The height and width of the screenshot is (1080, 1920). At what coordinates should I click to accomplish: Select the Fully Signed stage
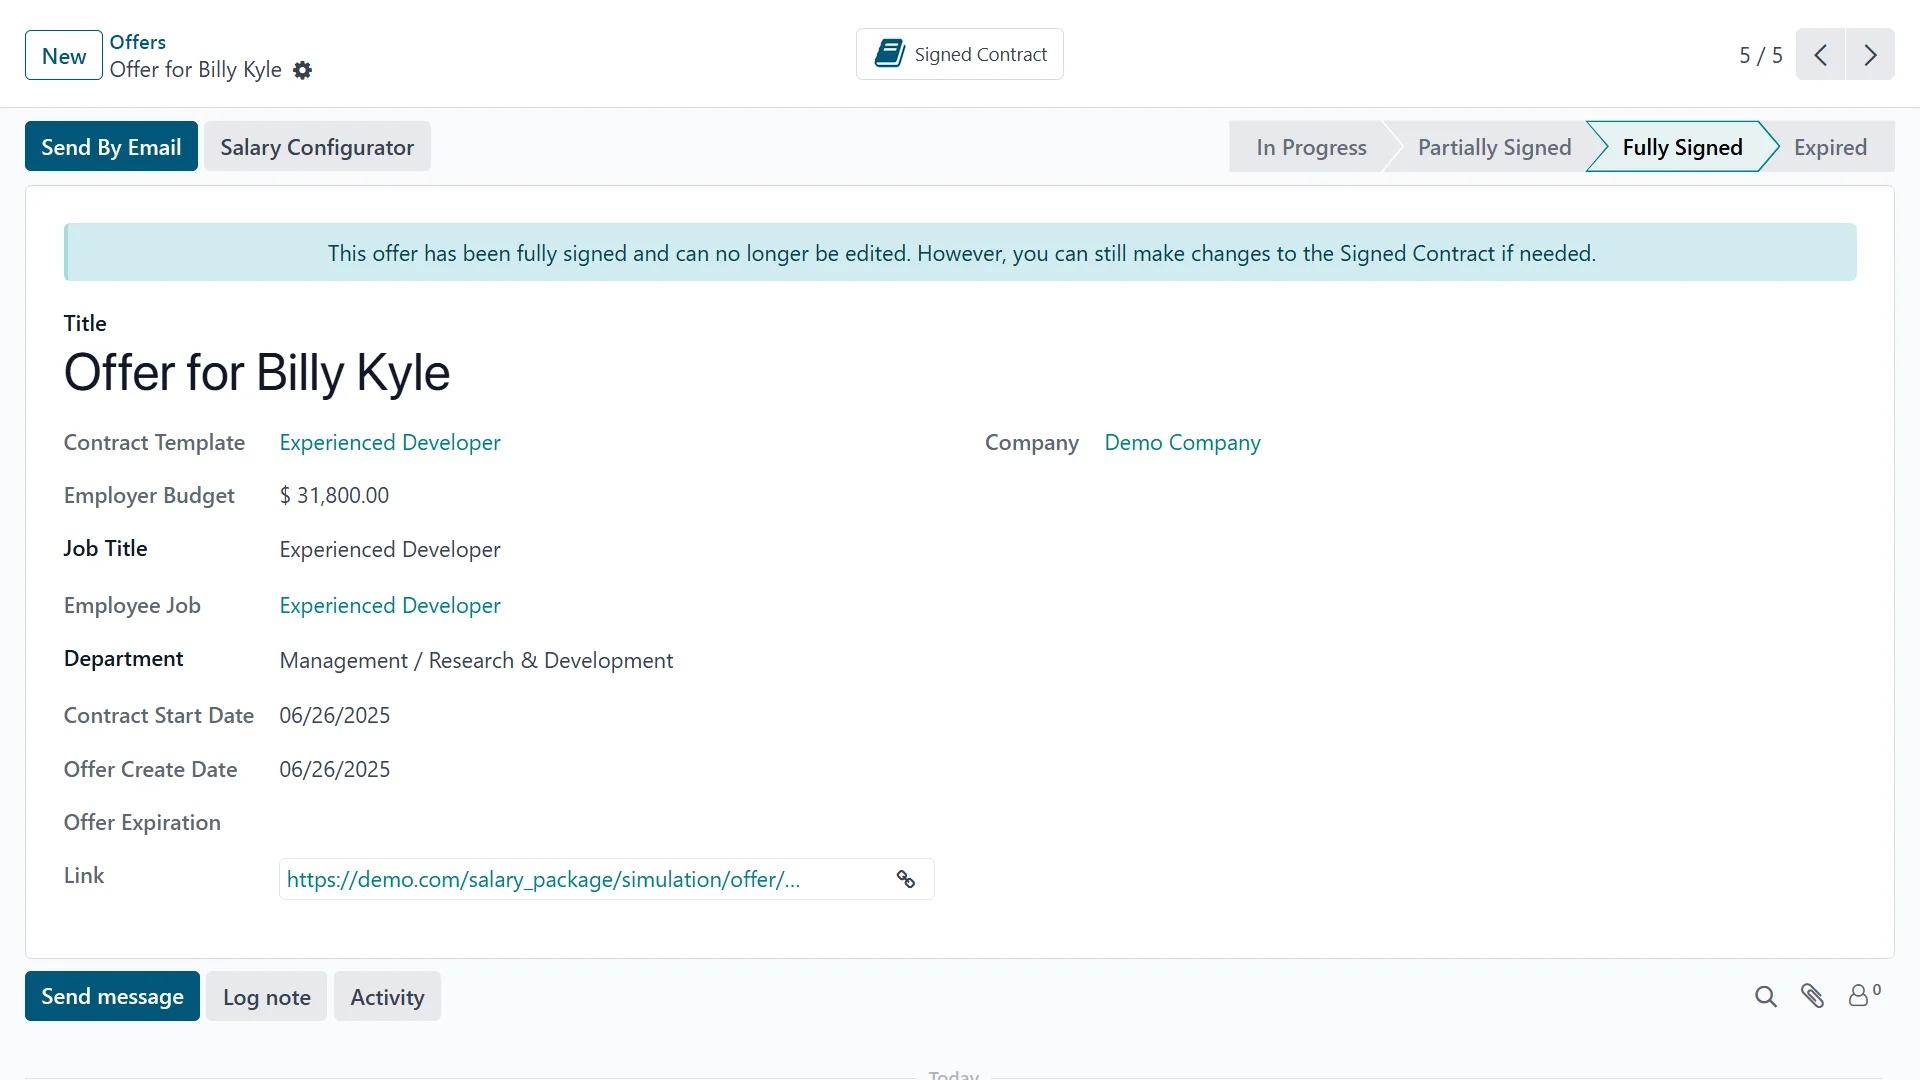tap(1681, 148)
